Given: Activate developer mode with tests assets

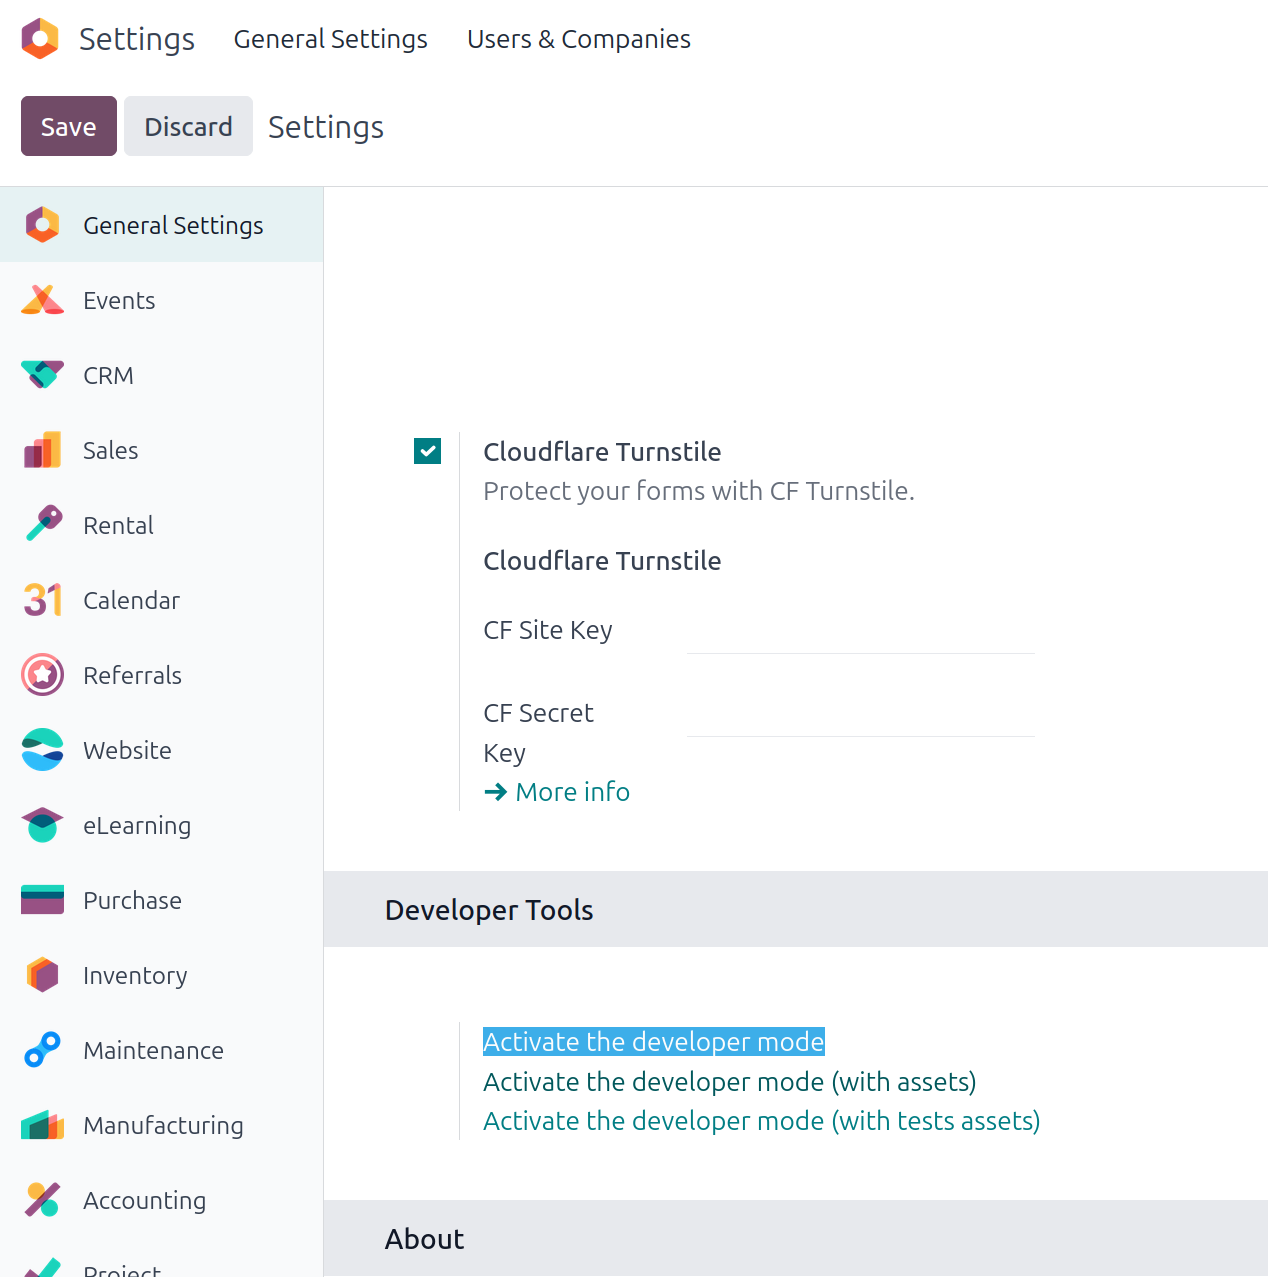Looking at the screenshot, I should coord(761,1121).
